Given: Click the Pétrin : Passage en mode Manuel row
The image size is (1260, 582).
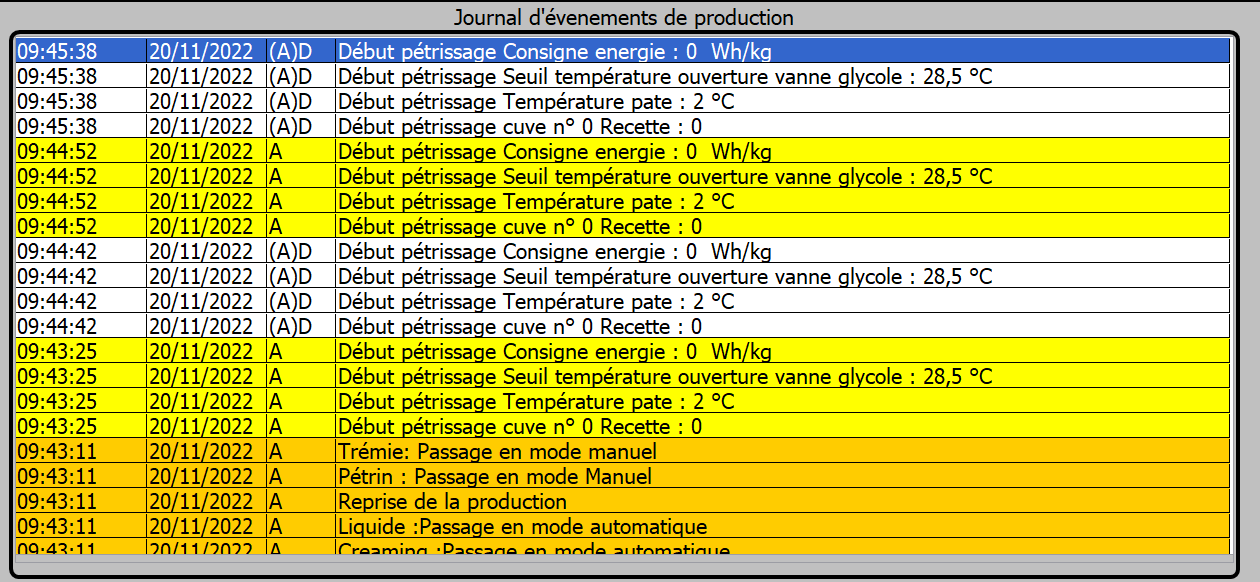Looking at the screenshot, I should pyautogui.click(x=495, y=477).
